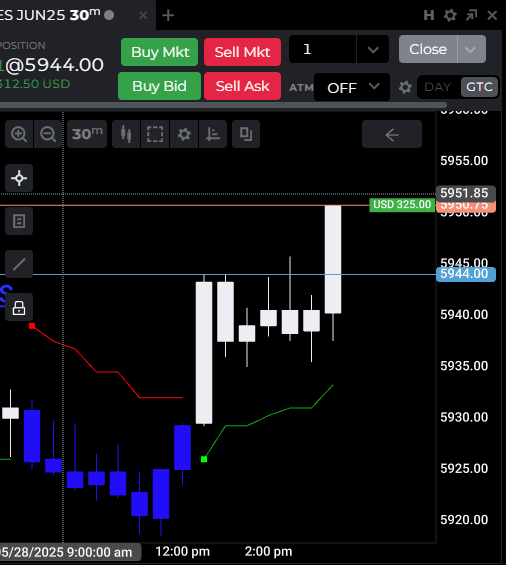Toggle the lock drawings icon

19,307
